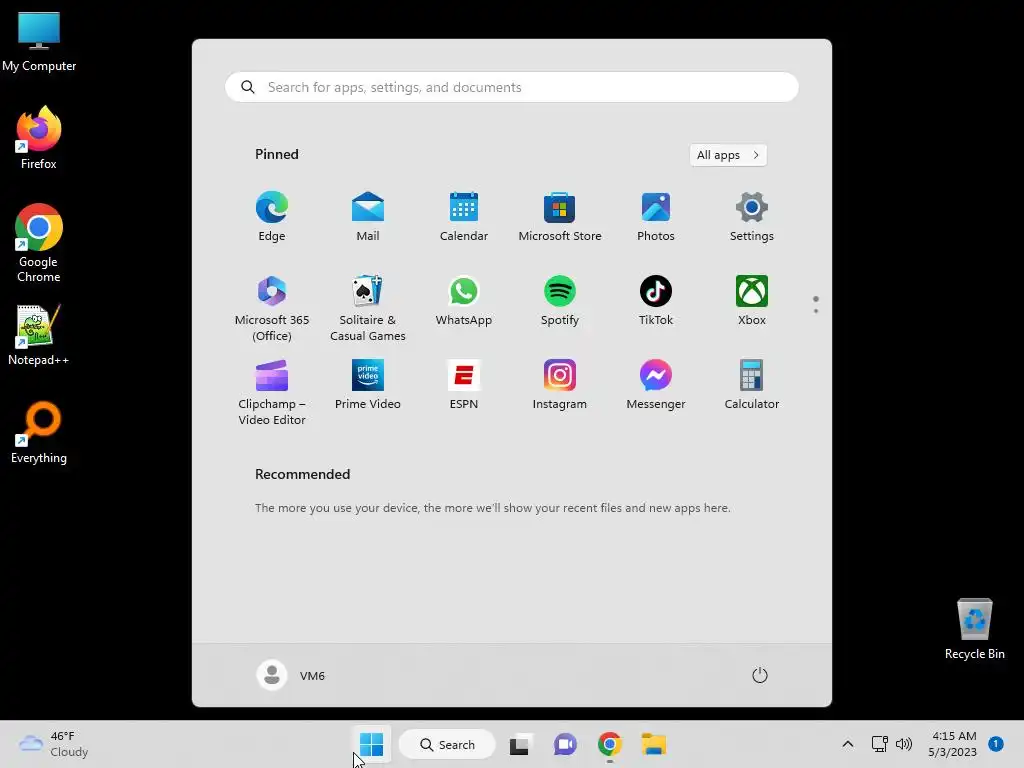Launch Solitaire & Casual Games
1024x768 pixels.
368,308
